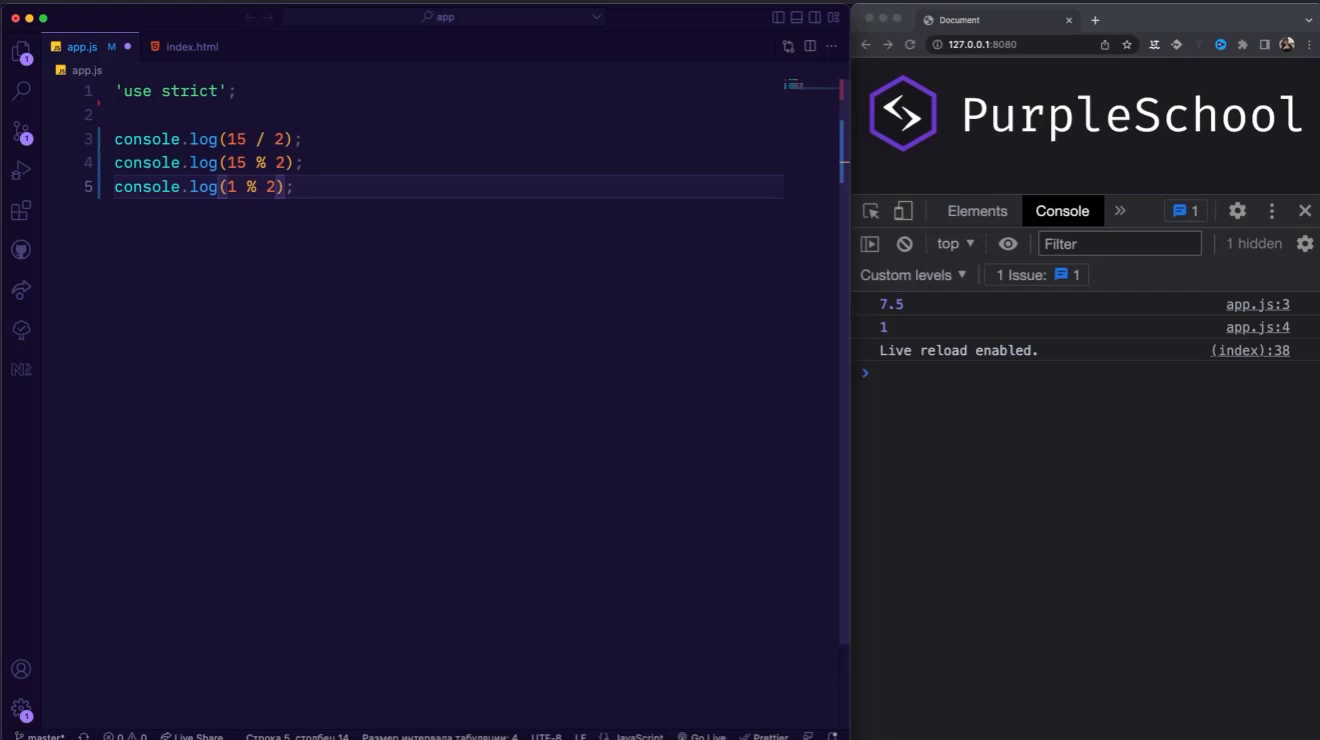This screenshot has height=740, width=1320.
Task: Open the Extensions view icon
Action: pos(21,211)
